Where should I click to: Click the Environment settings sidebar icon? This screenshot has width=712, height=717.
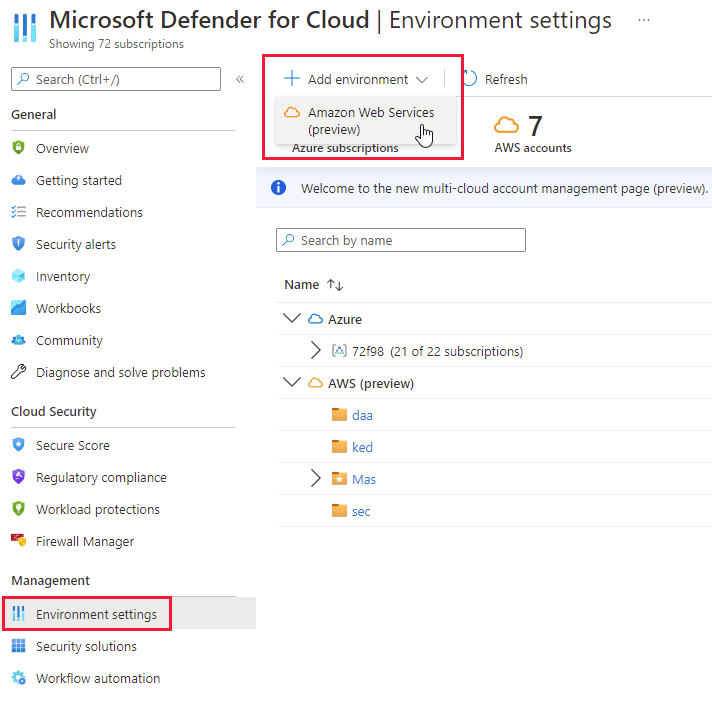(18, 614)
